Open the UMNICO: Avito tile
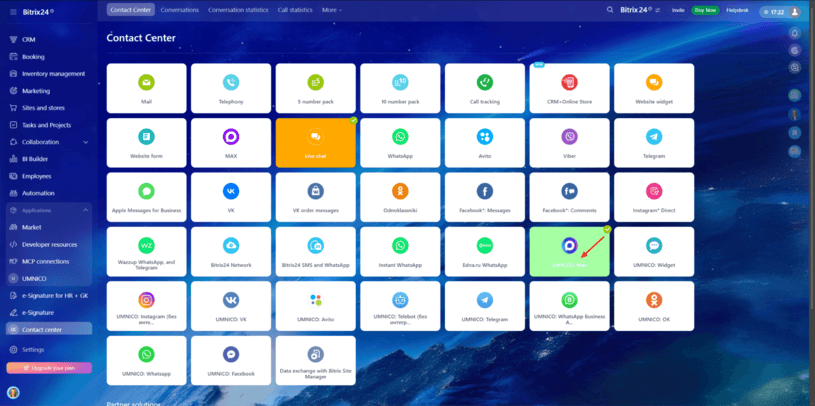The height and width of the screenshot is (406, 815). click(316, 306)
